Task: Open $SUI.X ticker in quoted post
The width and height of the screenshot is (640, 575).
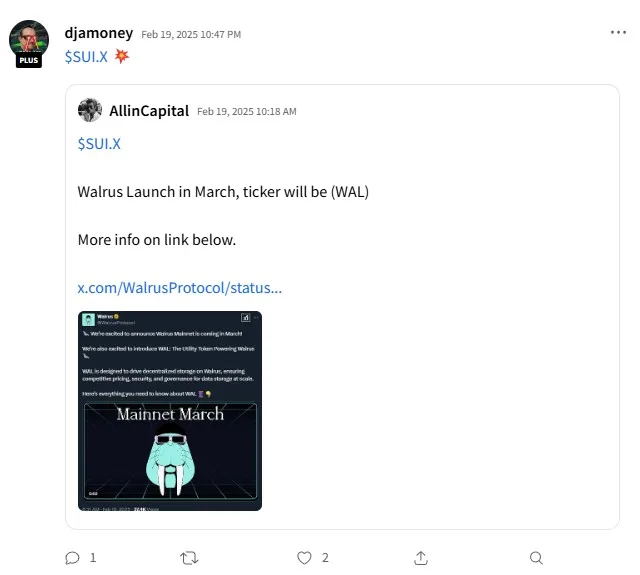Action: pyautogui.click(x=99, y=144)
